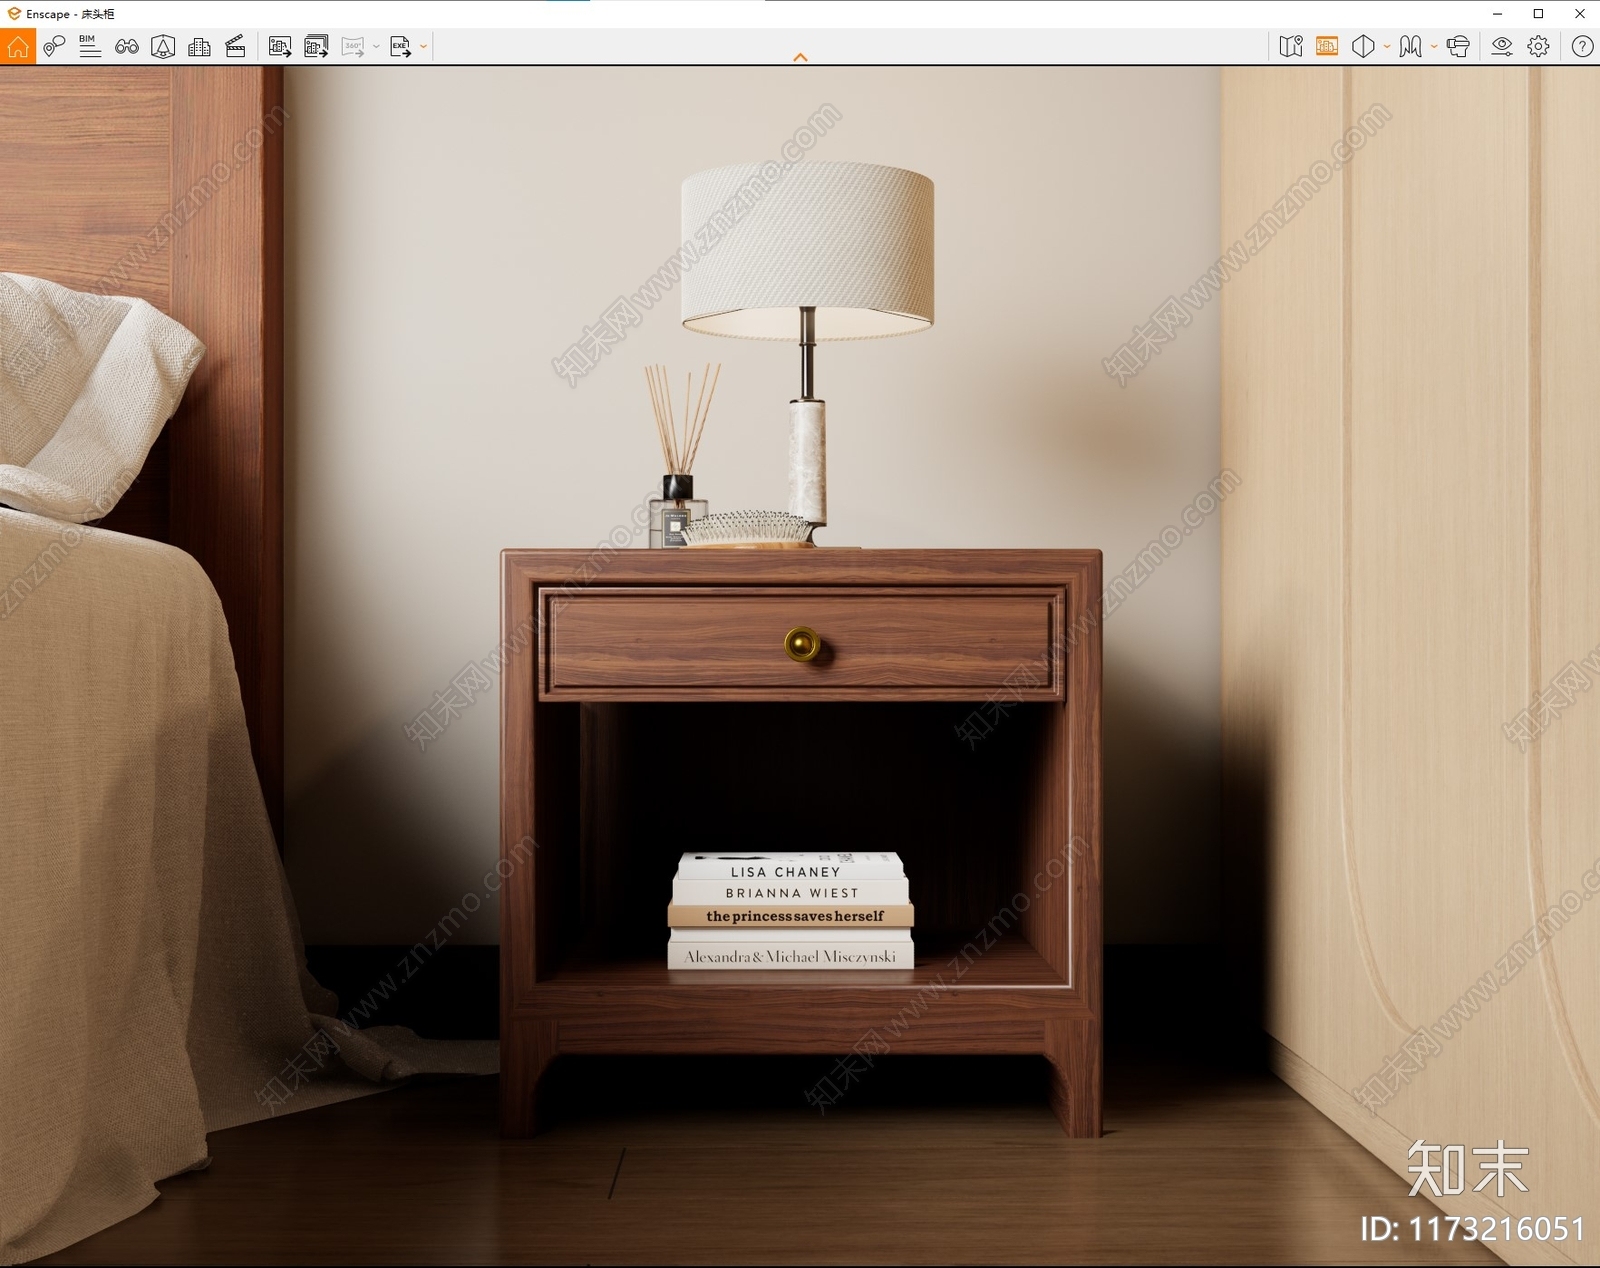This screenshot has height=1268, width=1600.
Task: Open the collaborative annotations pin icon
Action: 54,46
